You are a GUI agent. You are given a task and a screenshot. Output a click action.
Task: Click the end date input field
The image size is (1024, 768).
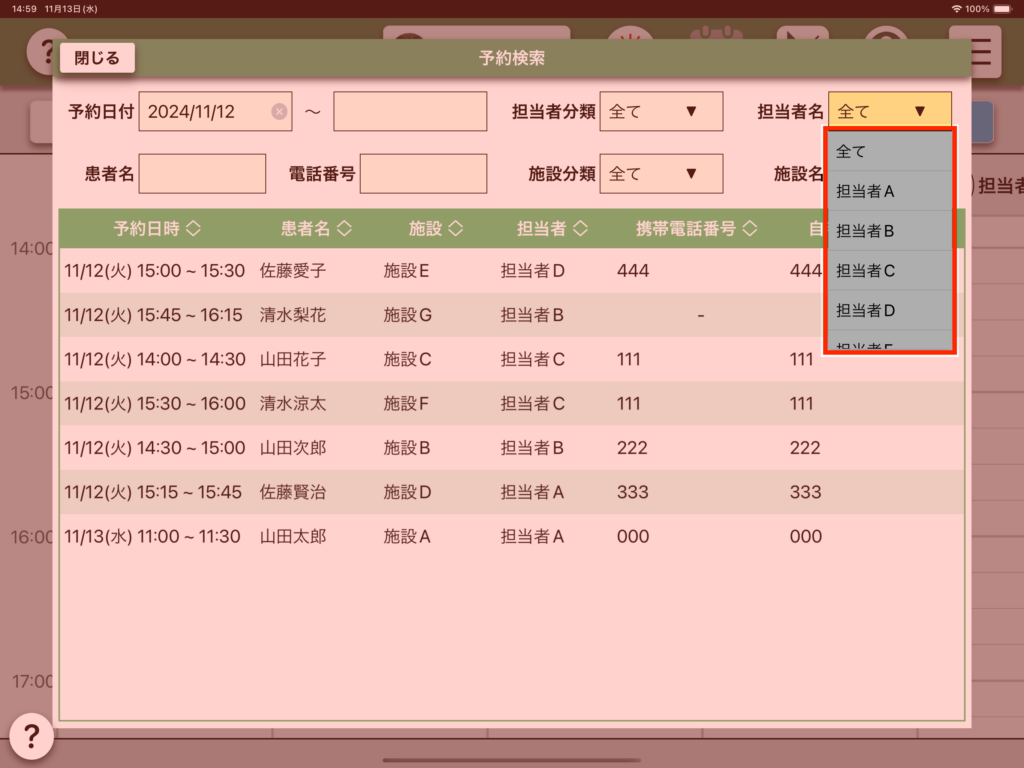410,112
